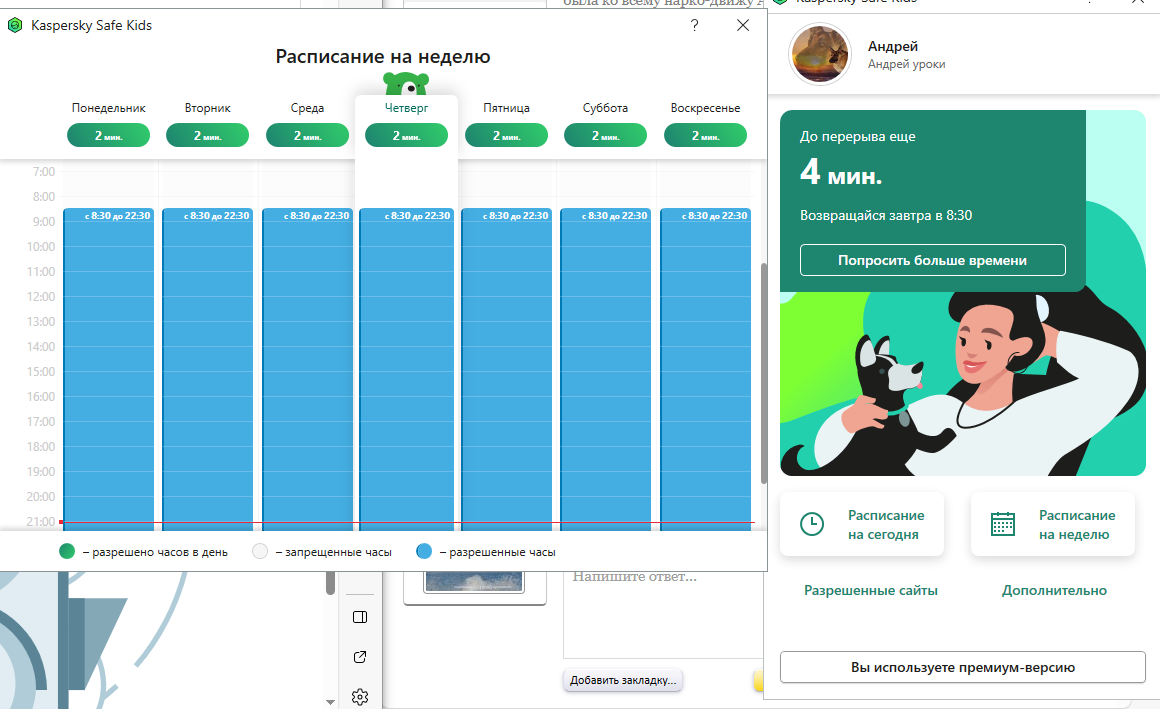Select the Воскресенье day tab
The width and height of the screenshot is (1160, 709).
click(705, 108)
